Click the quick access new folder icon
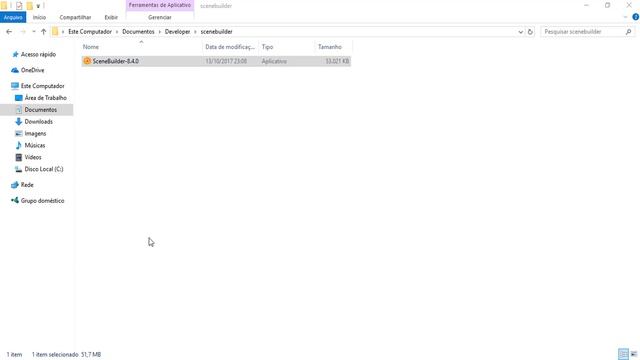This screenshot has height=360, width=640. (29, 6)
